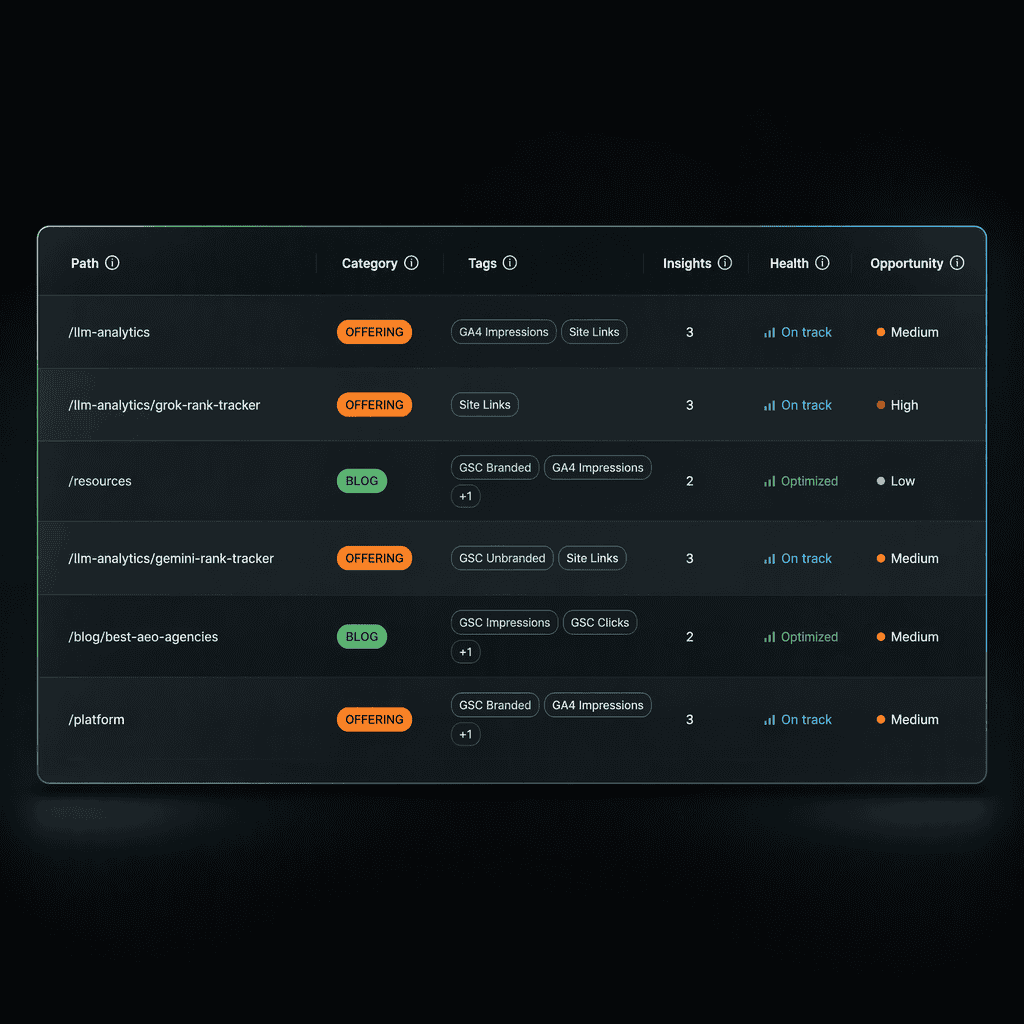Click the health bar icon in /platform row

[x=769, y=720]
